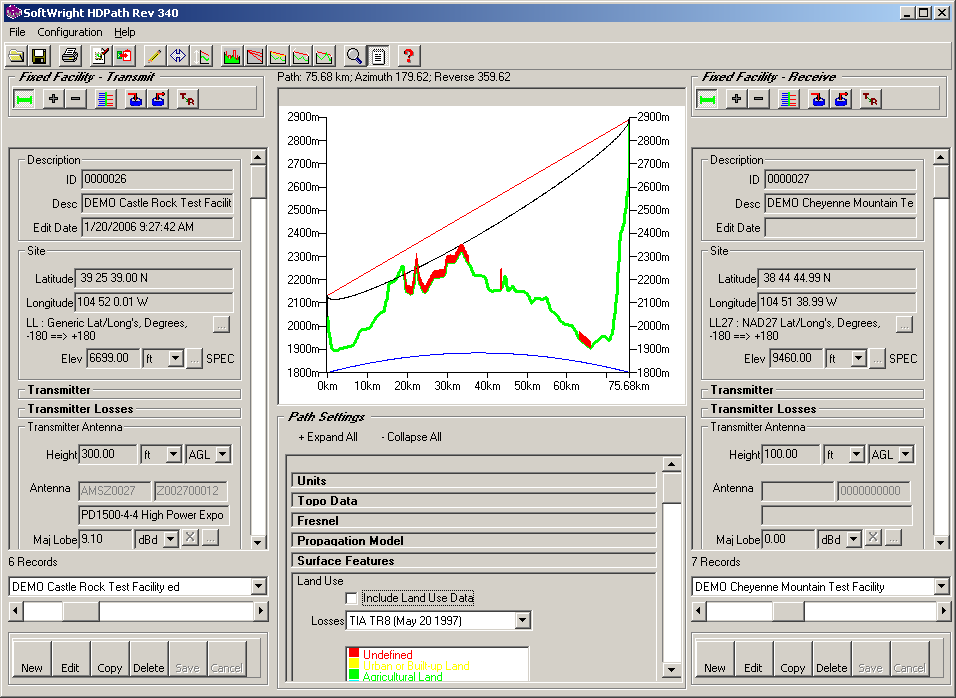956x698 pixels.
Task: Open the File menu
Action: point(17,32)
